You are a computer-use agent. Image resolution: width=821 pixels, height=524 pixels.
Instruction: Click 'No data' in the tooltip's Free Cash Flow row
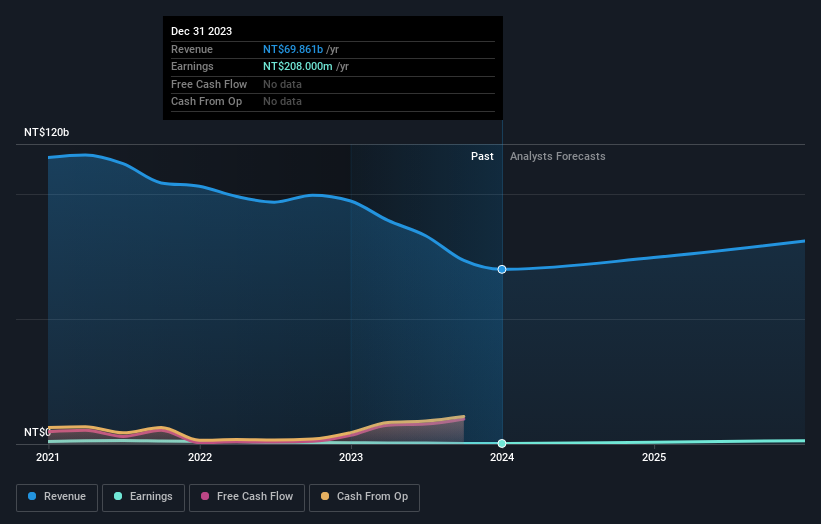(282, 84)
